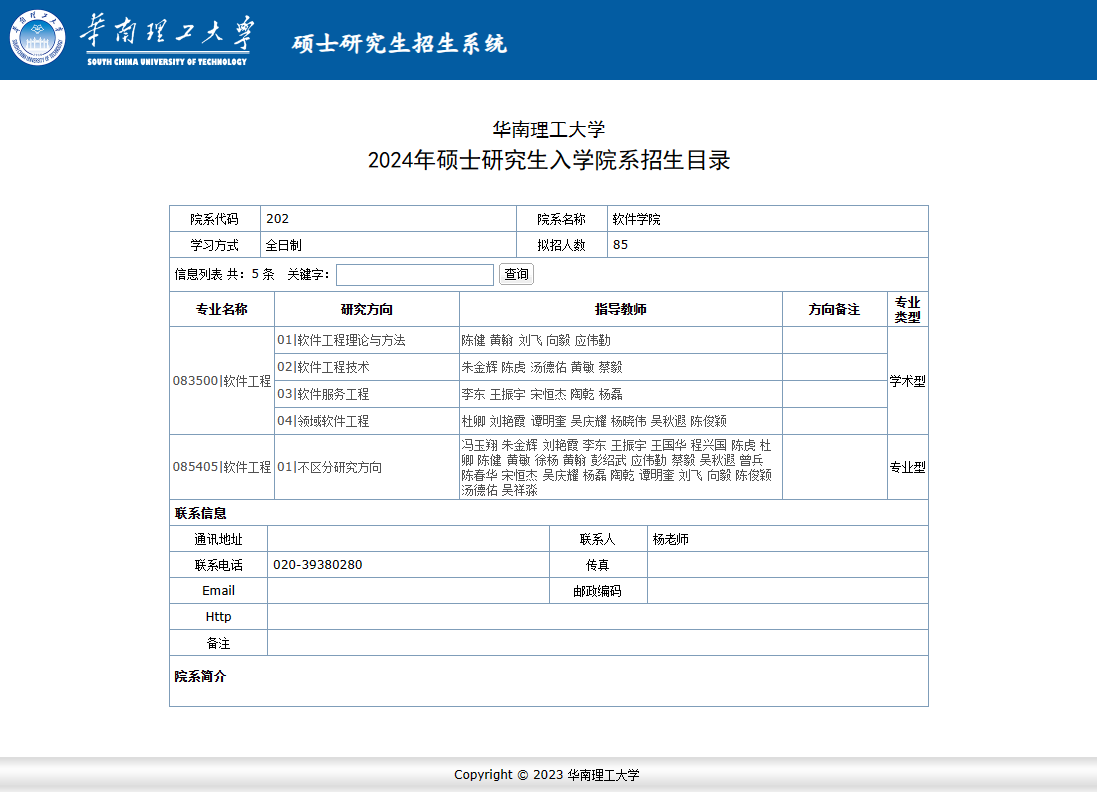Click advisor list starting with 李东 王振宇
This screenshot has width=1097, height=792.
coord(542,394)
